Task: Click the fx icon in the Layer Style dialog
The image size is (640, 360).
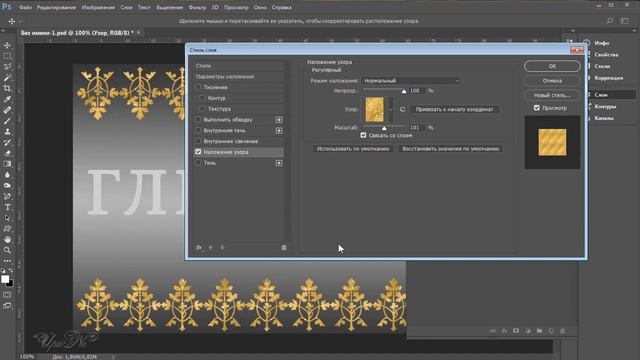Action: click(x=199, y=247)
